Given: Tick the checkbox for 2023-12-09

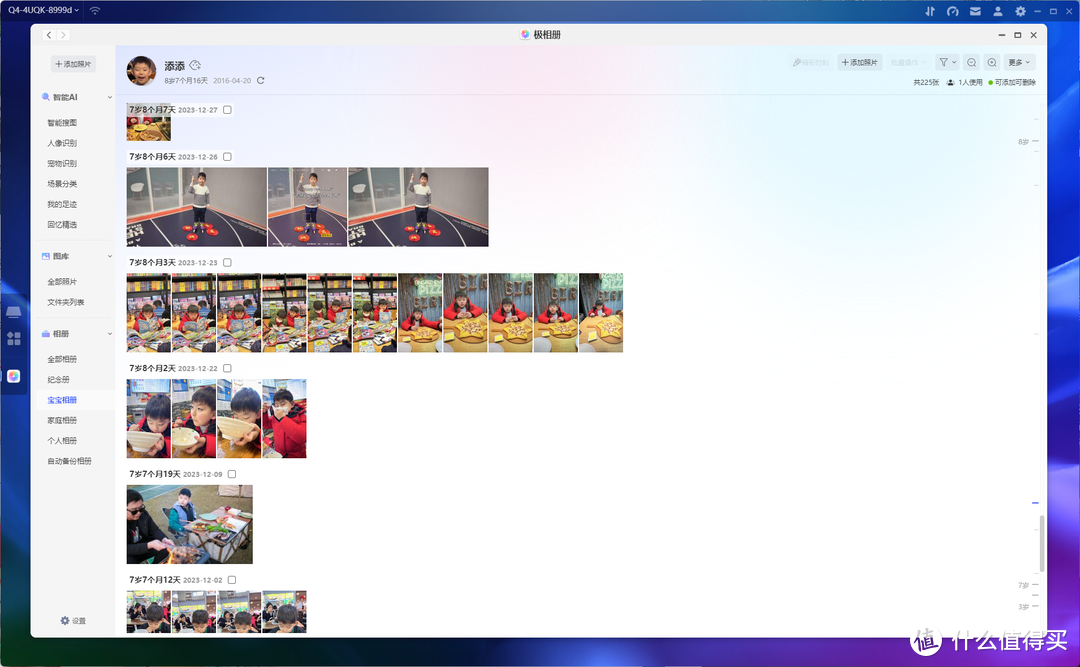Looking at the screenshot, I should click(x=232, y=474).
